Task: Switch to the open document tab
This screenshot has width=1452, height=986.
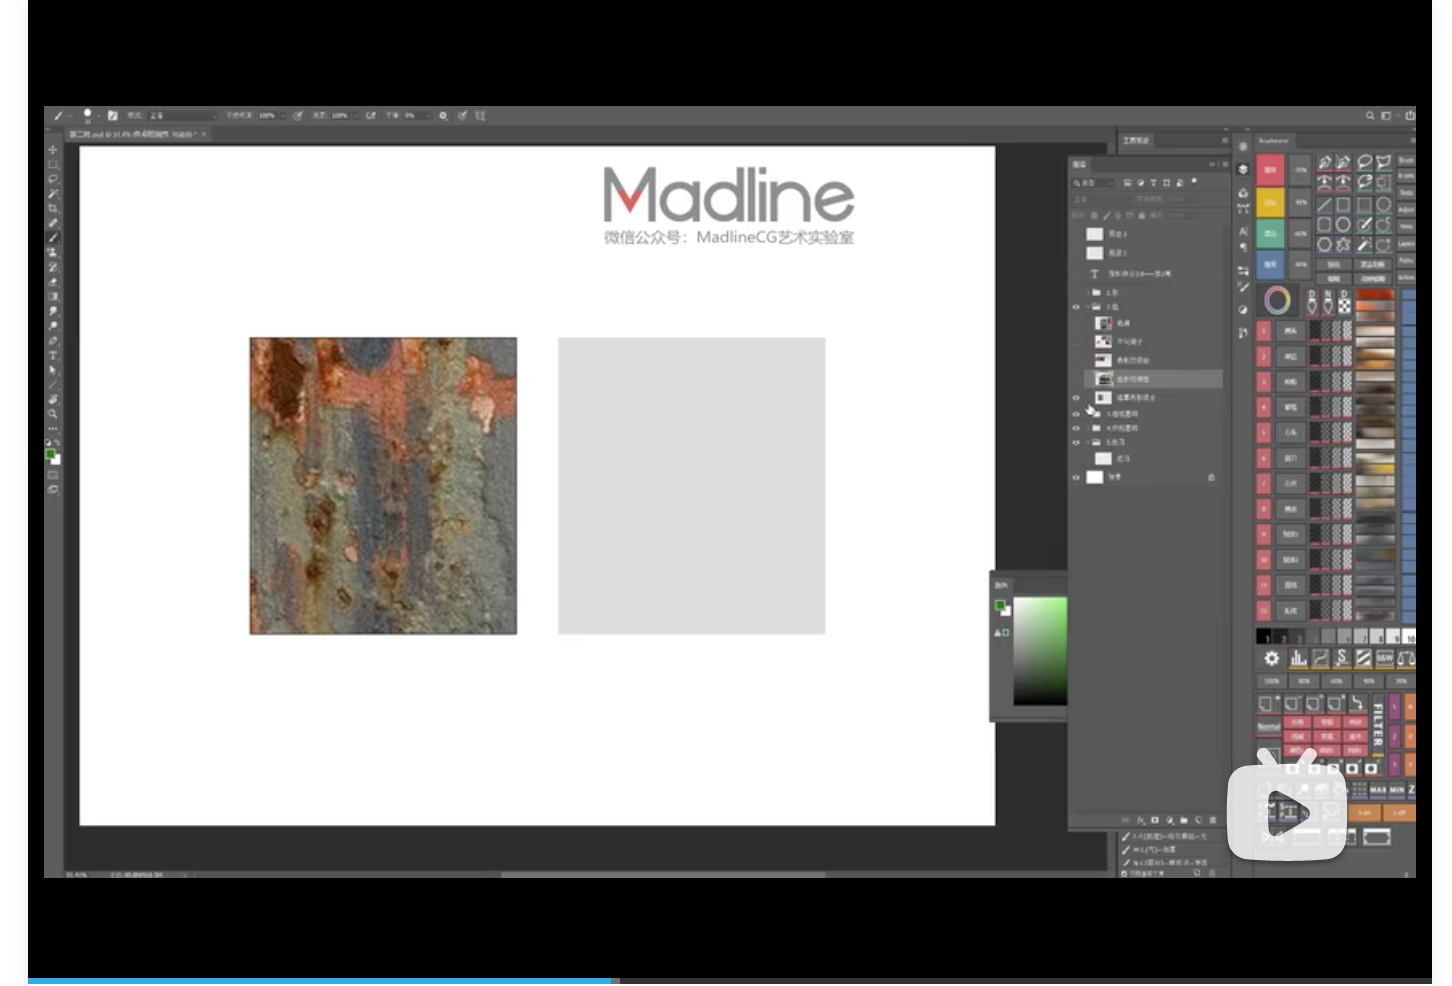Action: pos(138,134)
